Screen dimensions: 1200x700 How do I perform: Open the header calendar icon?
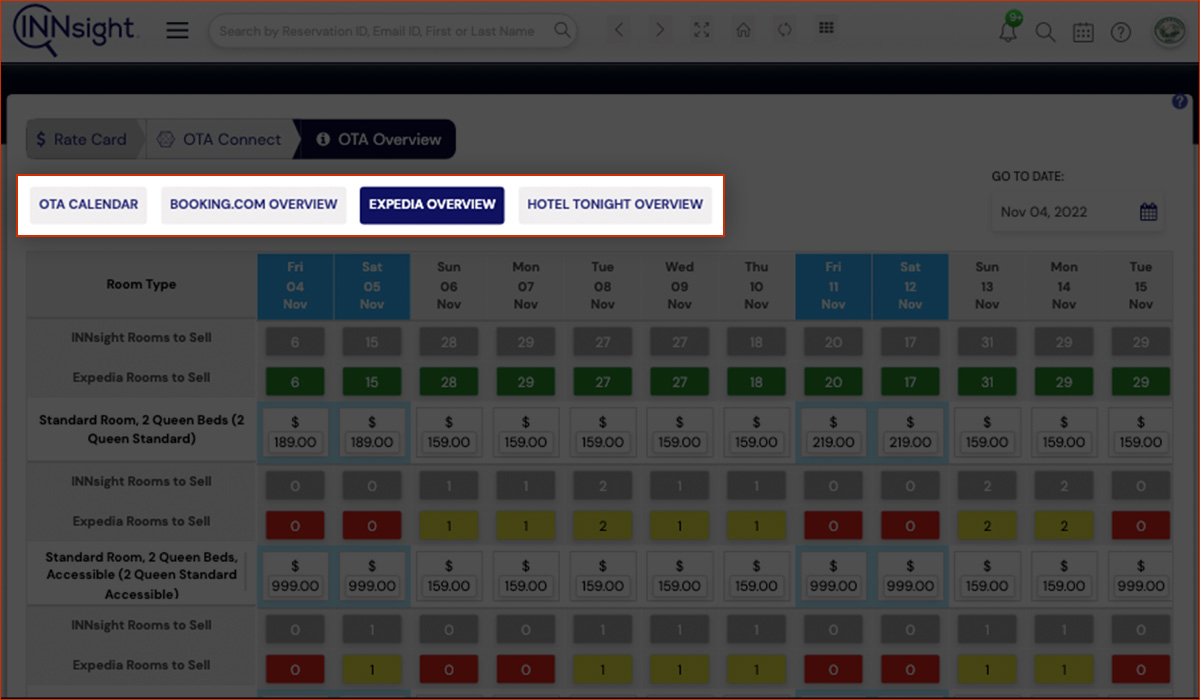1083,32
